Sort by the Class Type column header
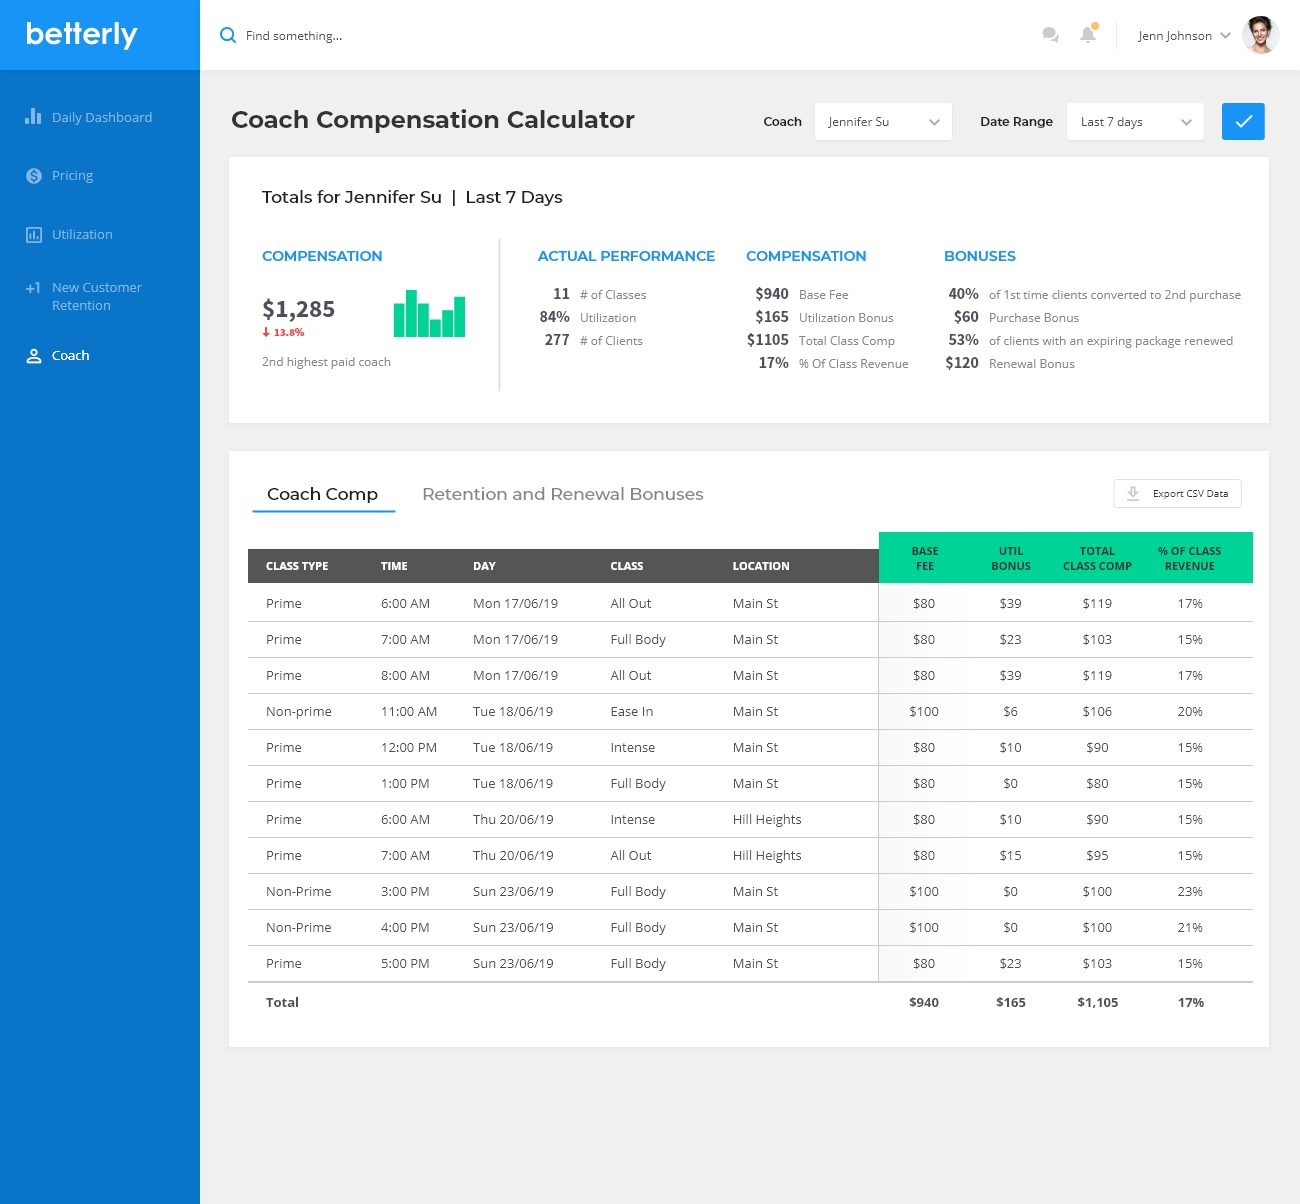Screen dimensions: 1300x1204 pyautogui.click(x=297, y=566)
